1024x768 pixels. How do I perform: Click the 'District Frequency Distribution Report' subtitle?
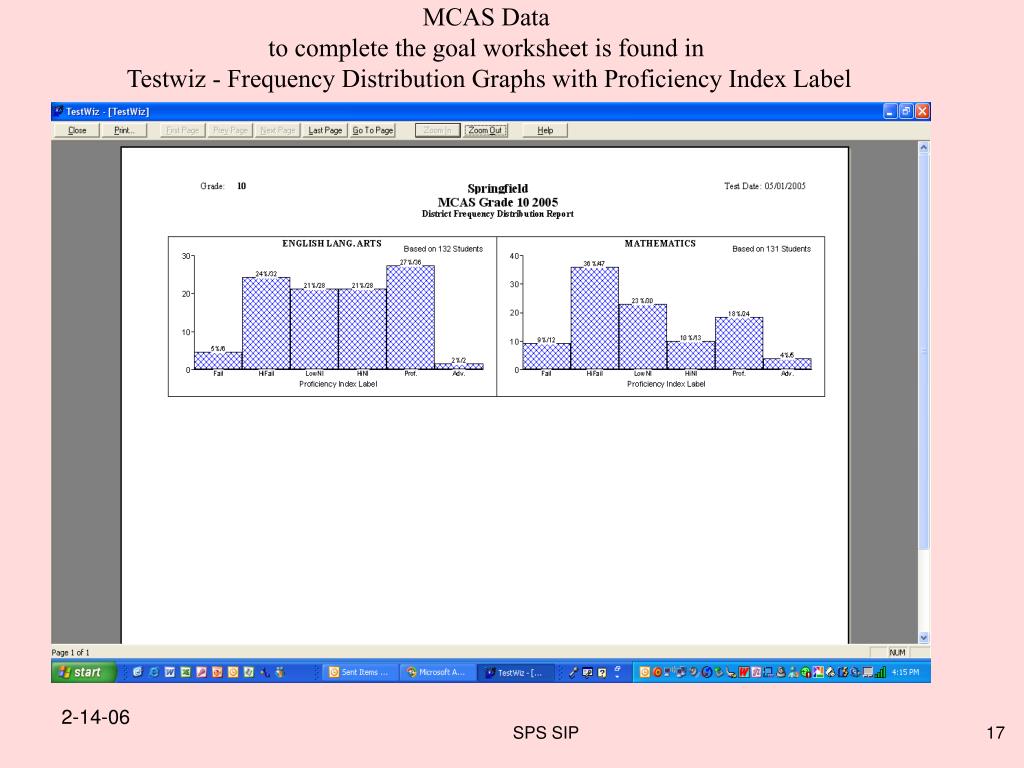(498, 214)
